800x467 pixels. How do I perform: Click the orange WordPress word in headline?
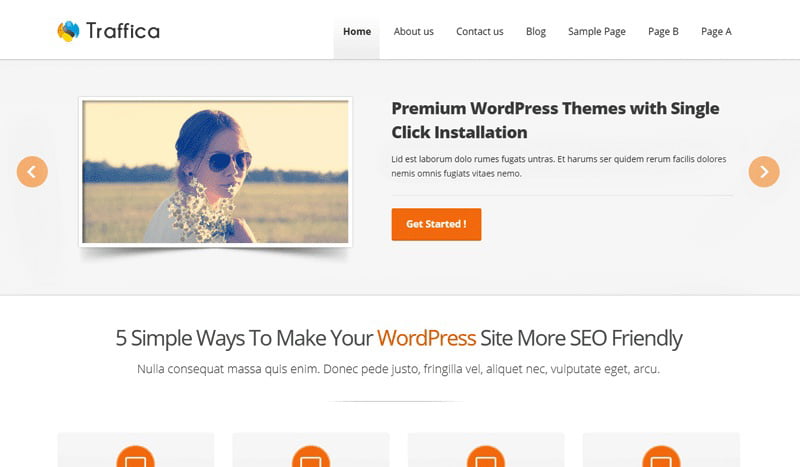427,338
